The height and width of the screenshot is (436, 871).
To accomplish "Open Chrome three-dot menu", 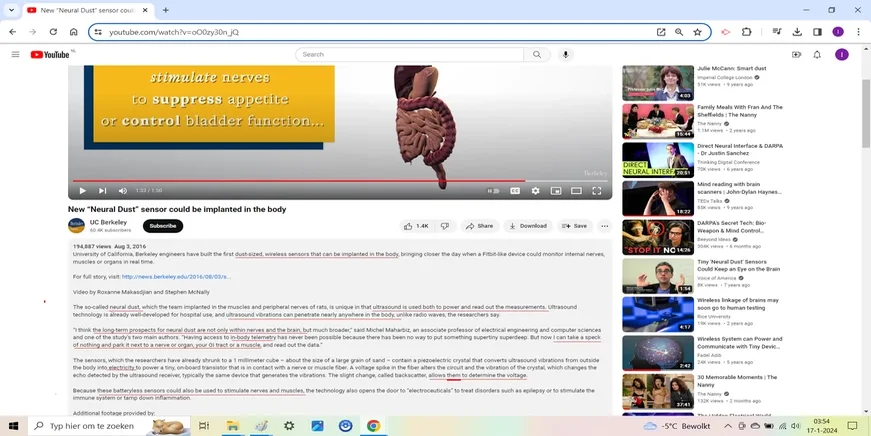I will 858,32.
